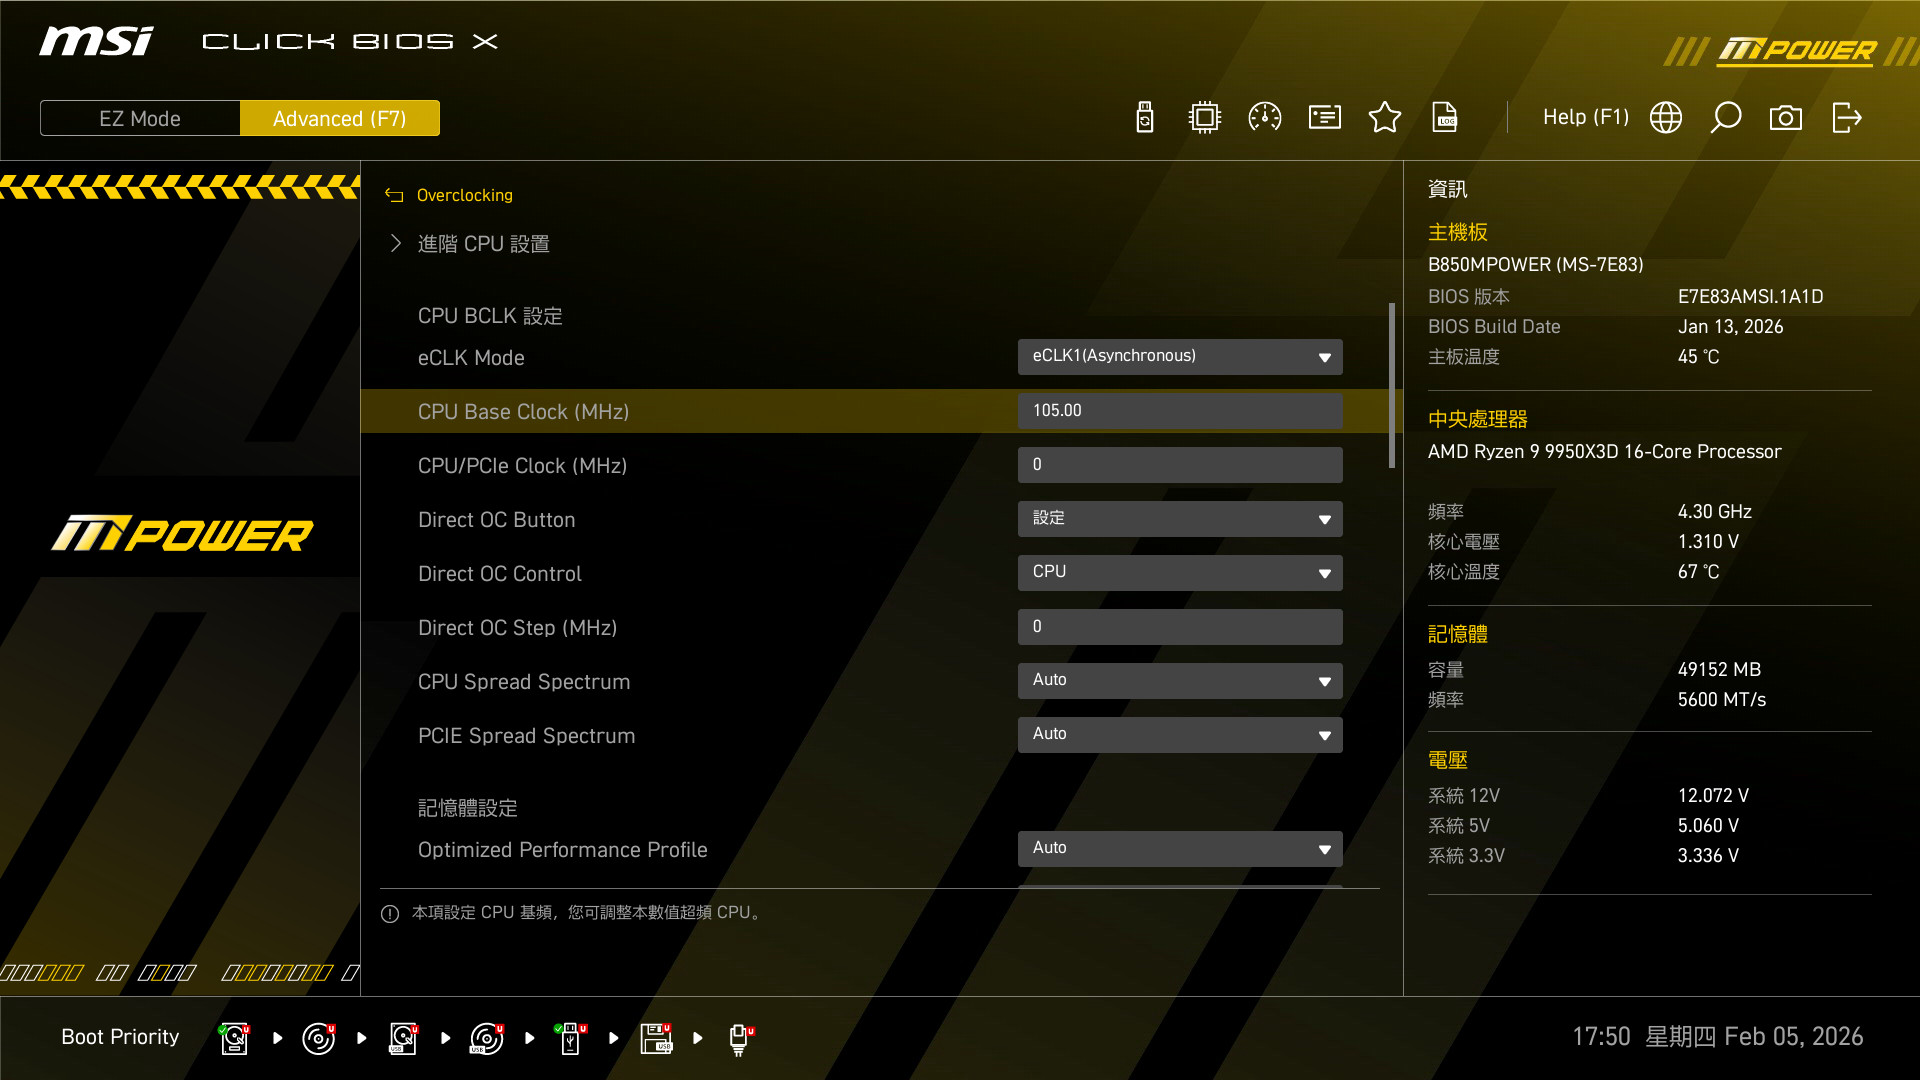The width and height of the screenshot is (1920, 1080).
Task: Click the M-Flash USB drive icon
Action: point(1145,118)
